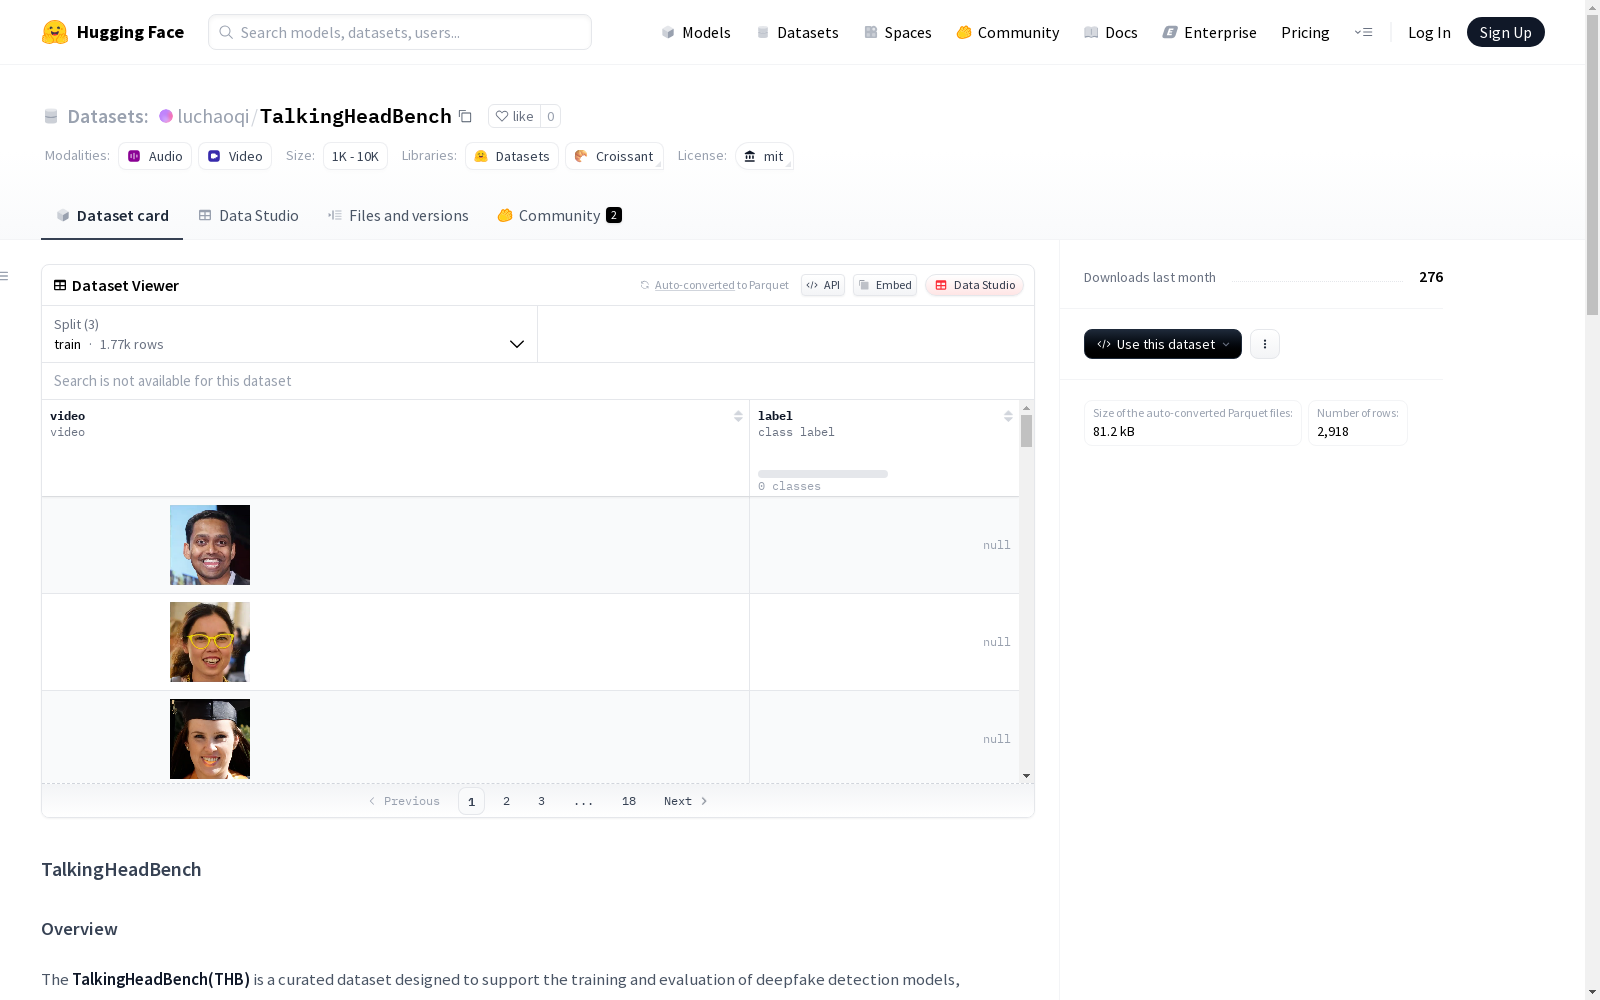This screenshot has height=1000, width=1600.
Task: Click the mit license tag
Action: (x=764, y=156)
